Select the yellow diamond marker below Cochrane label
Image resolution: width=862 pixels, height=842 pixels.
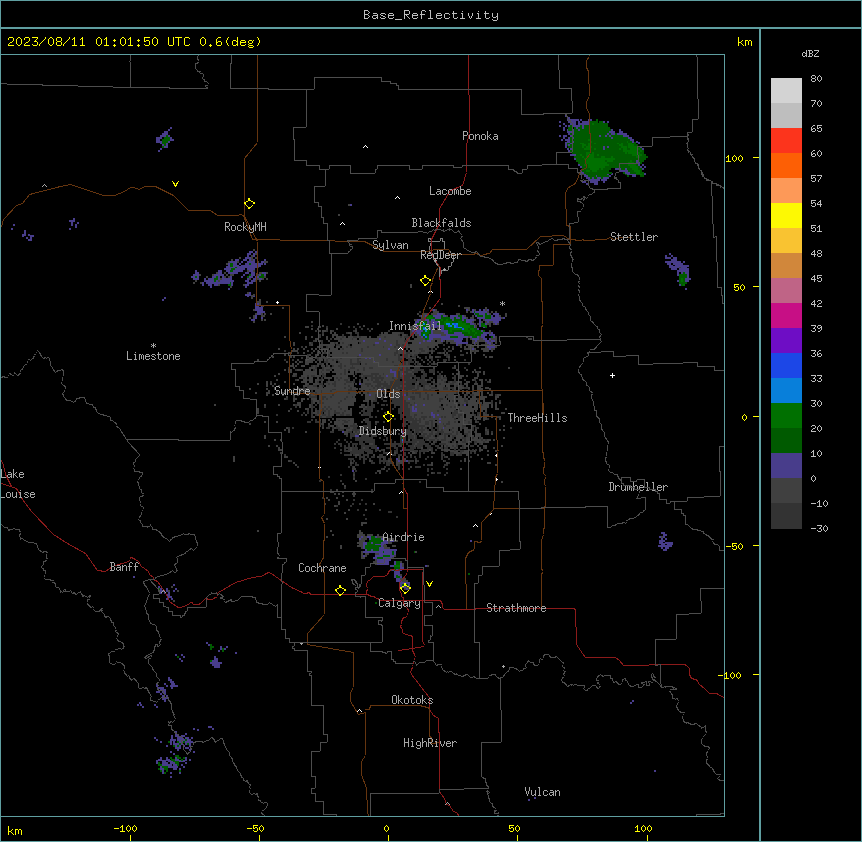coord(340,590)
